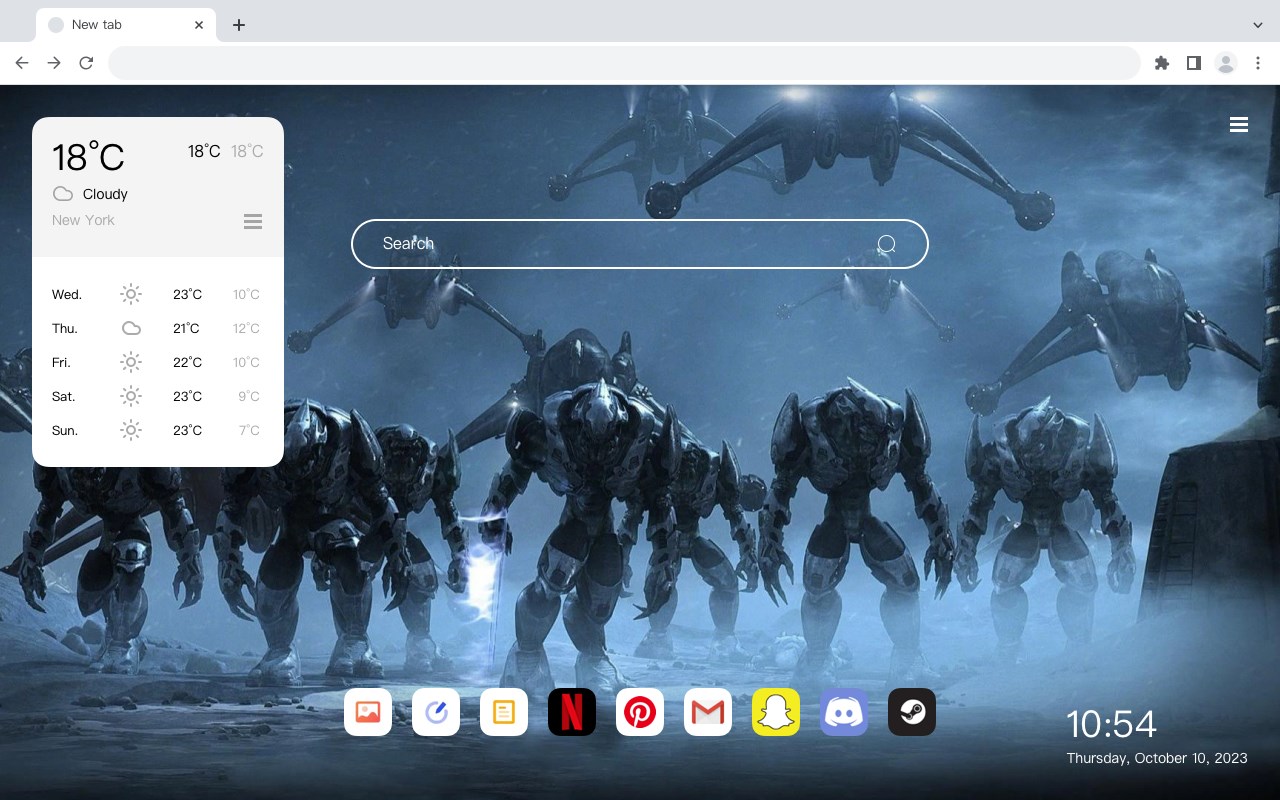
Task: Click Thursday's cloudy weather icon
Action: [131, 328]
